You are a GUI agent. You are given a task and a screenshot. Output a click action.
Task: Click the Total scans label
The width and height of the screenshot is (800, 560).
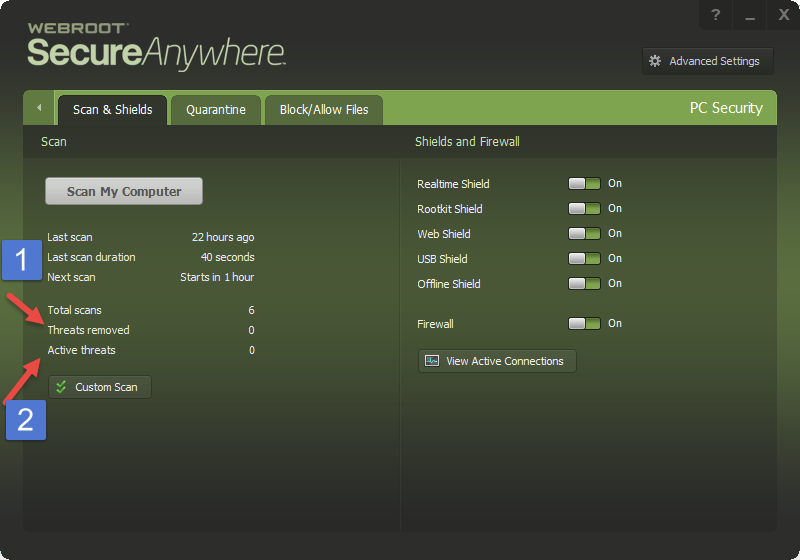tap(74, 310)
